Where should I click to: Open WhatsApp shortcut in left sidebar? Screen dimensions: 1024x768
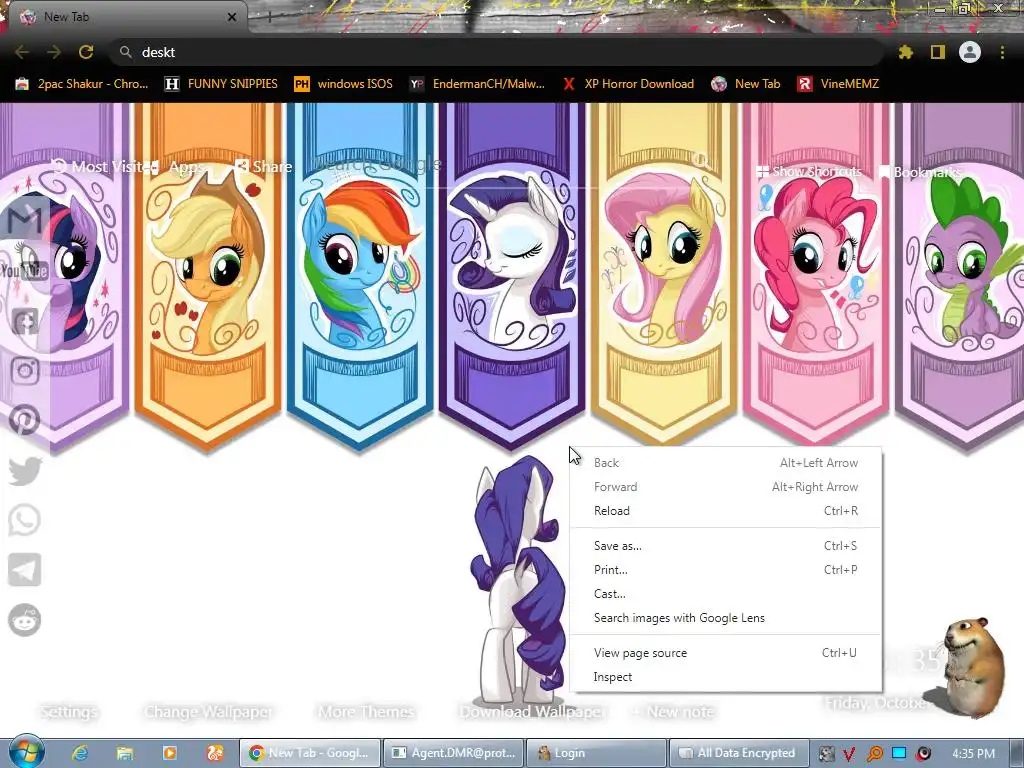coord(25,520)
